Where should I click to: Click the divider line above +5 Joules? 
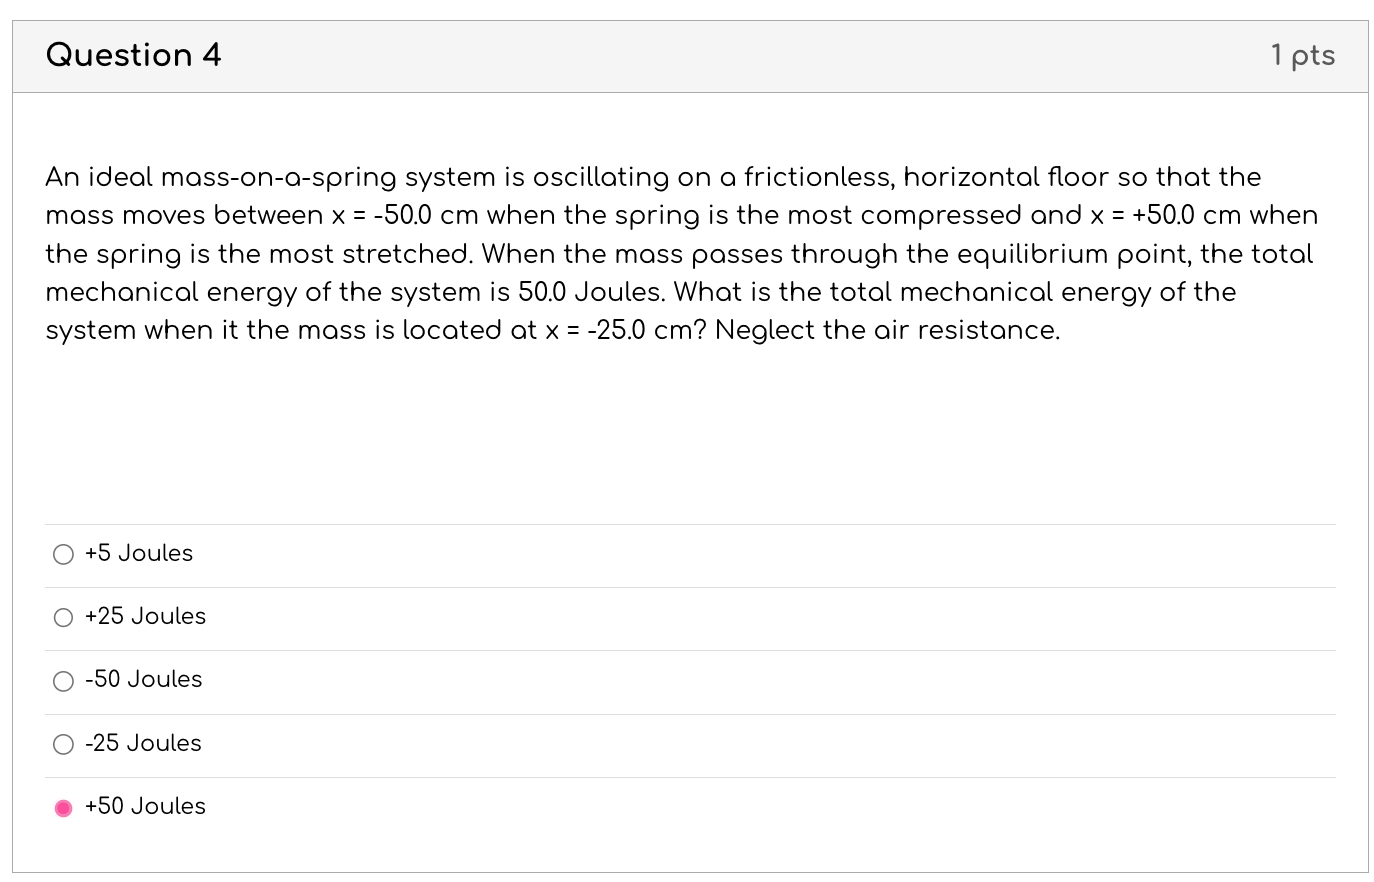point(690,524)
